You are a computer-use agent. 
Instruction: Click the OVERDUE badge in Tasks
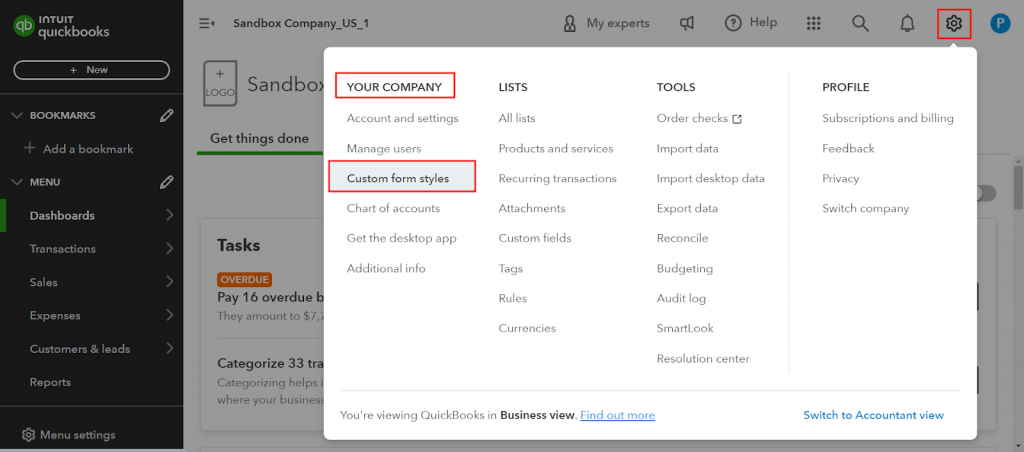[x=244, y=280]
